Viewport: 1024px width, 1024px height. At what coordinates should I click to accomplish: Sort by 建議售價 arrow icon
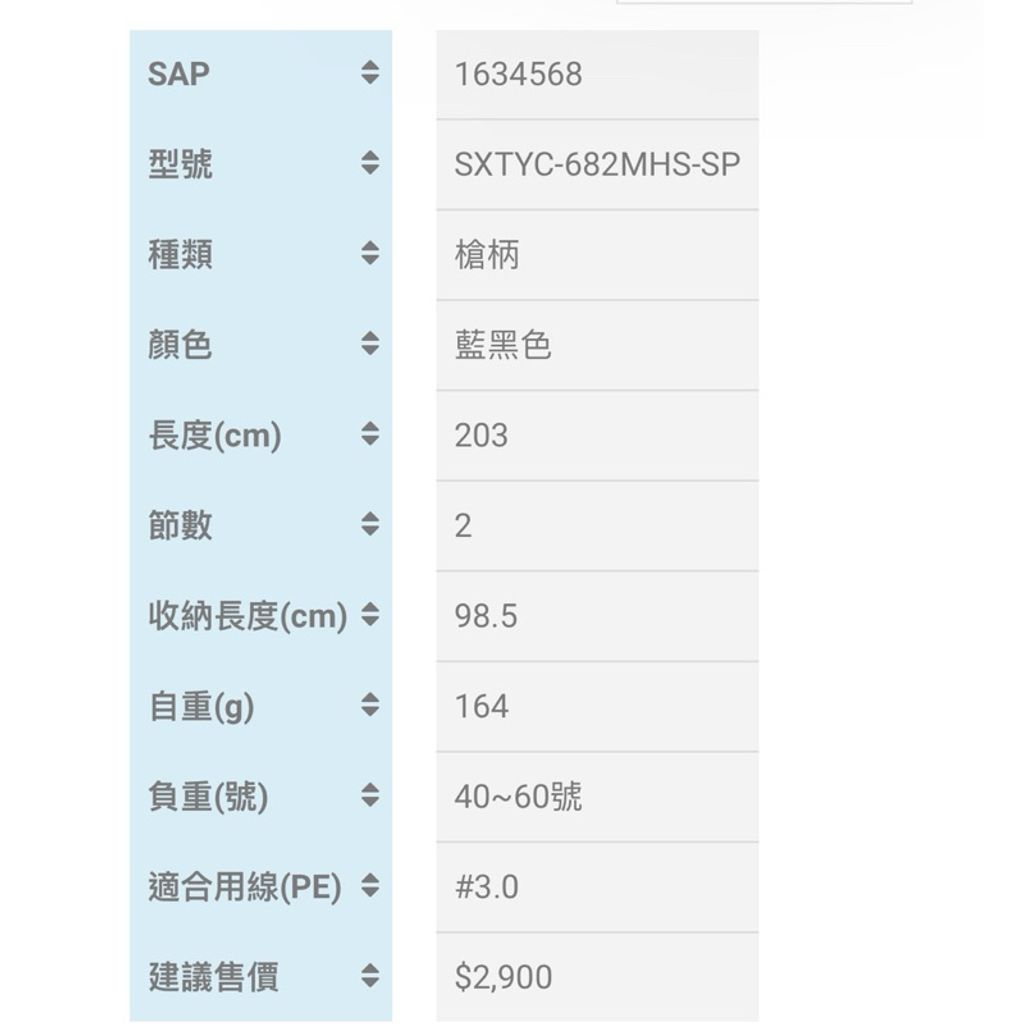(x=370, y=977)
